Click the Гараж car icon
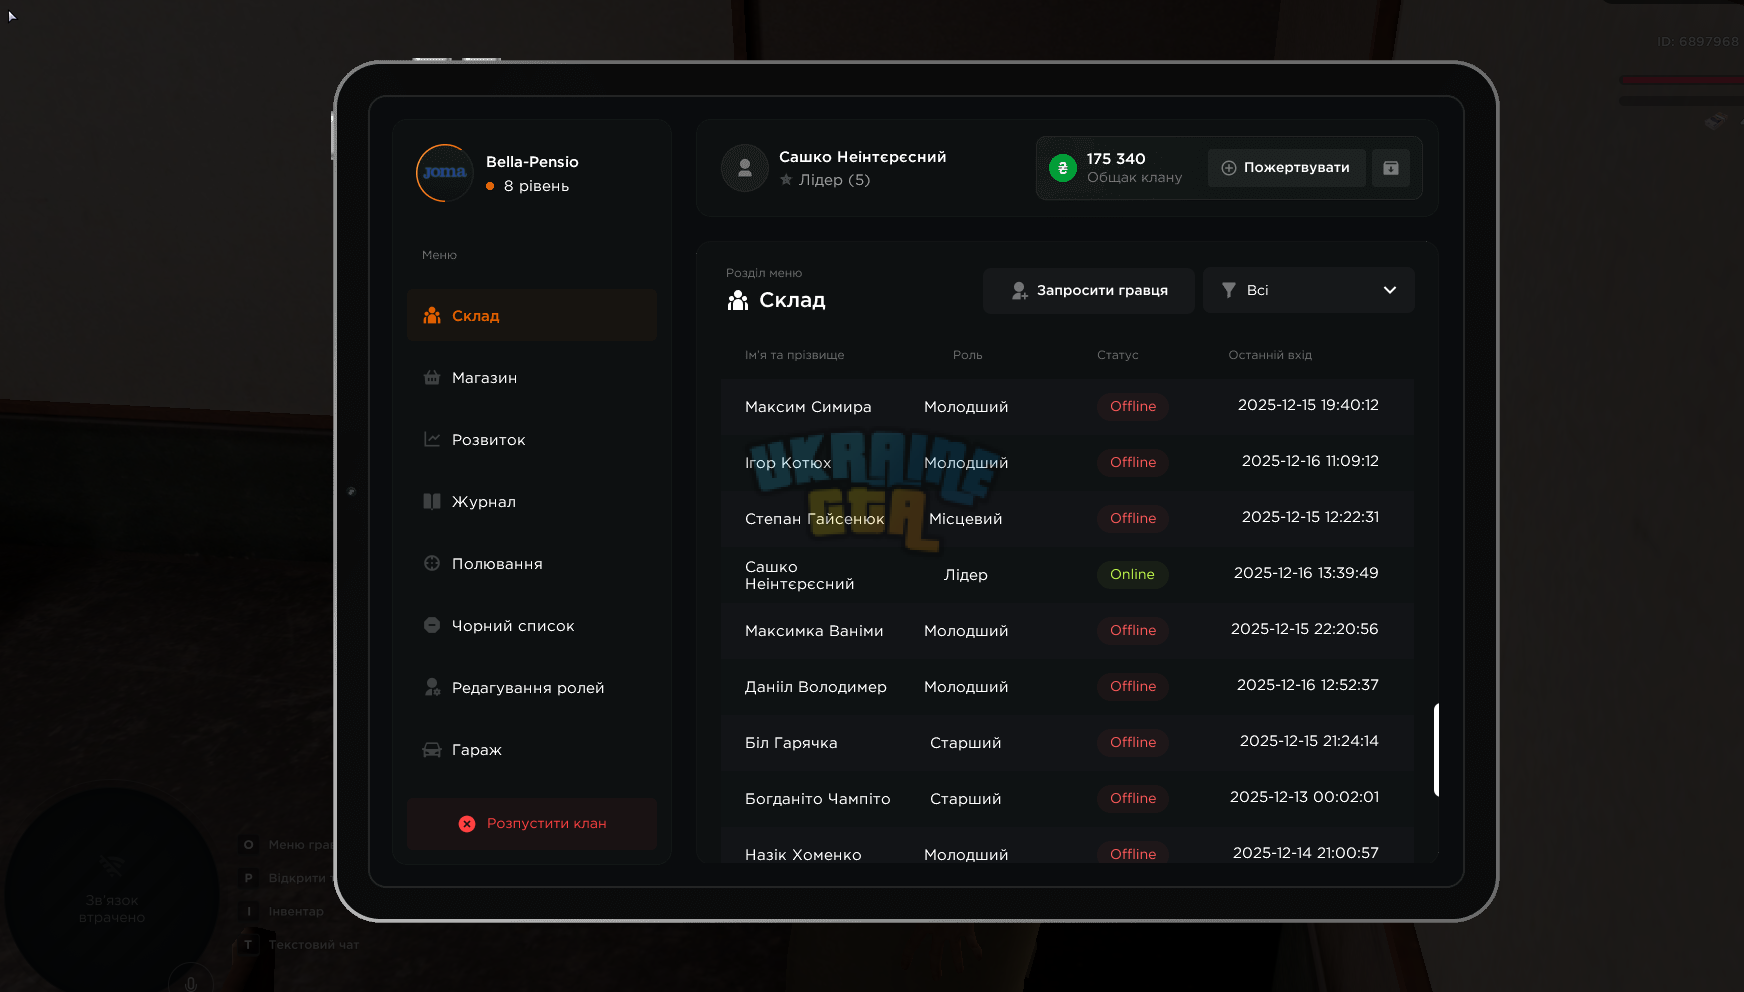 tap(432, 750)
